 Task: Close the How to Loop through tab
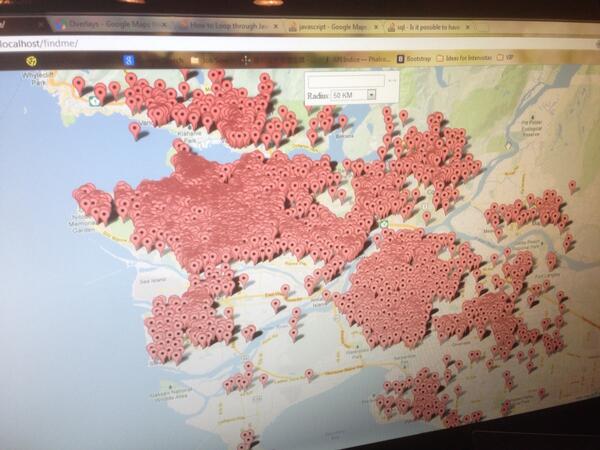coord(275,26)
